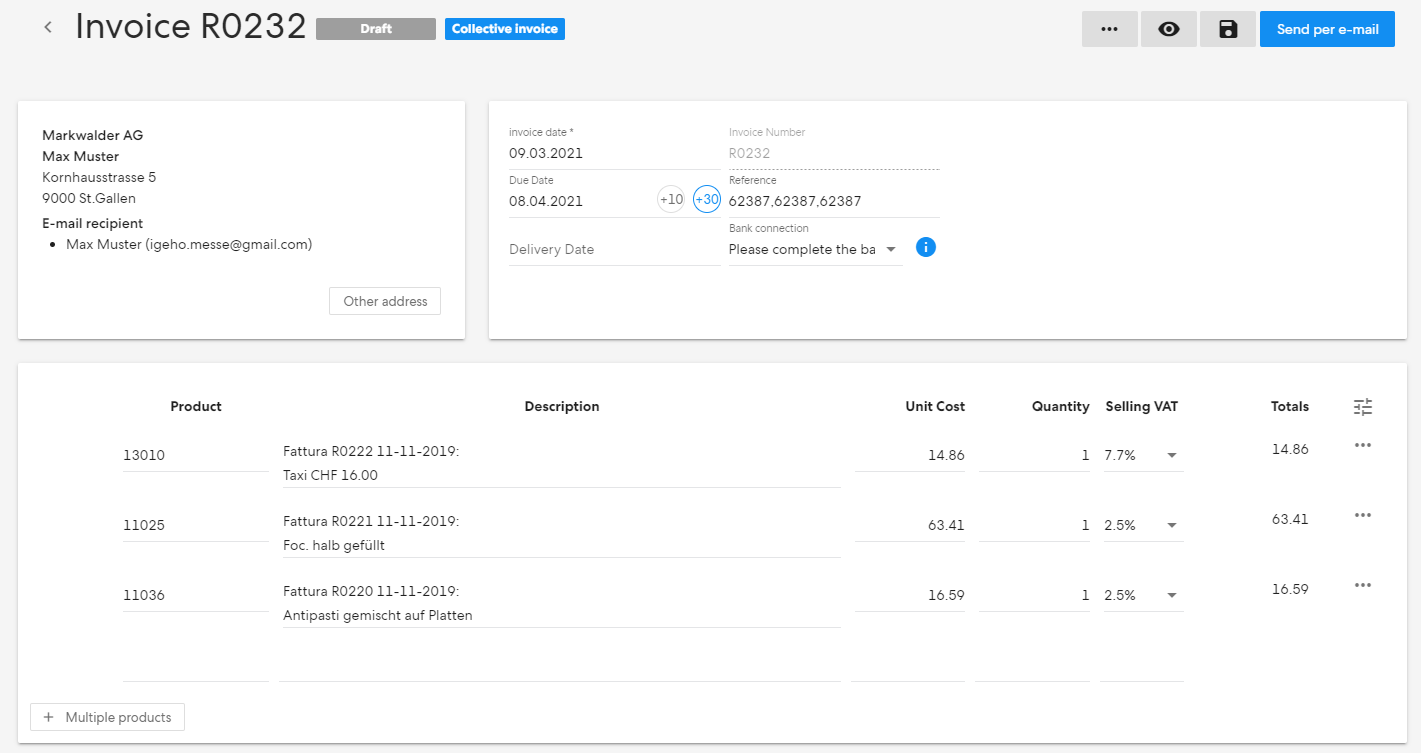Click unit cost field 14.86
1421x753 pixels.
click(910, 456)
